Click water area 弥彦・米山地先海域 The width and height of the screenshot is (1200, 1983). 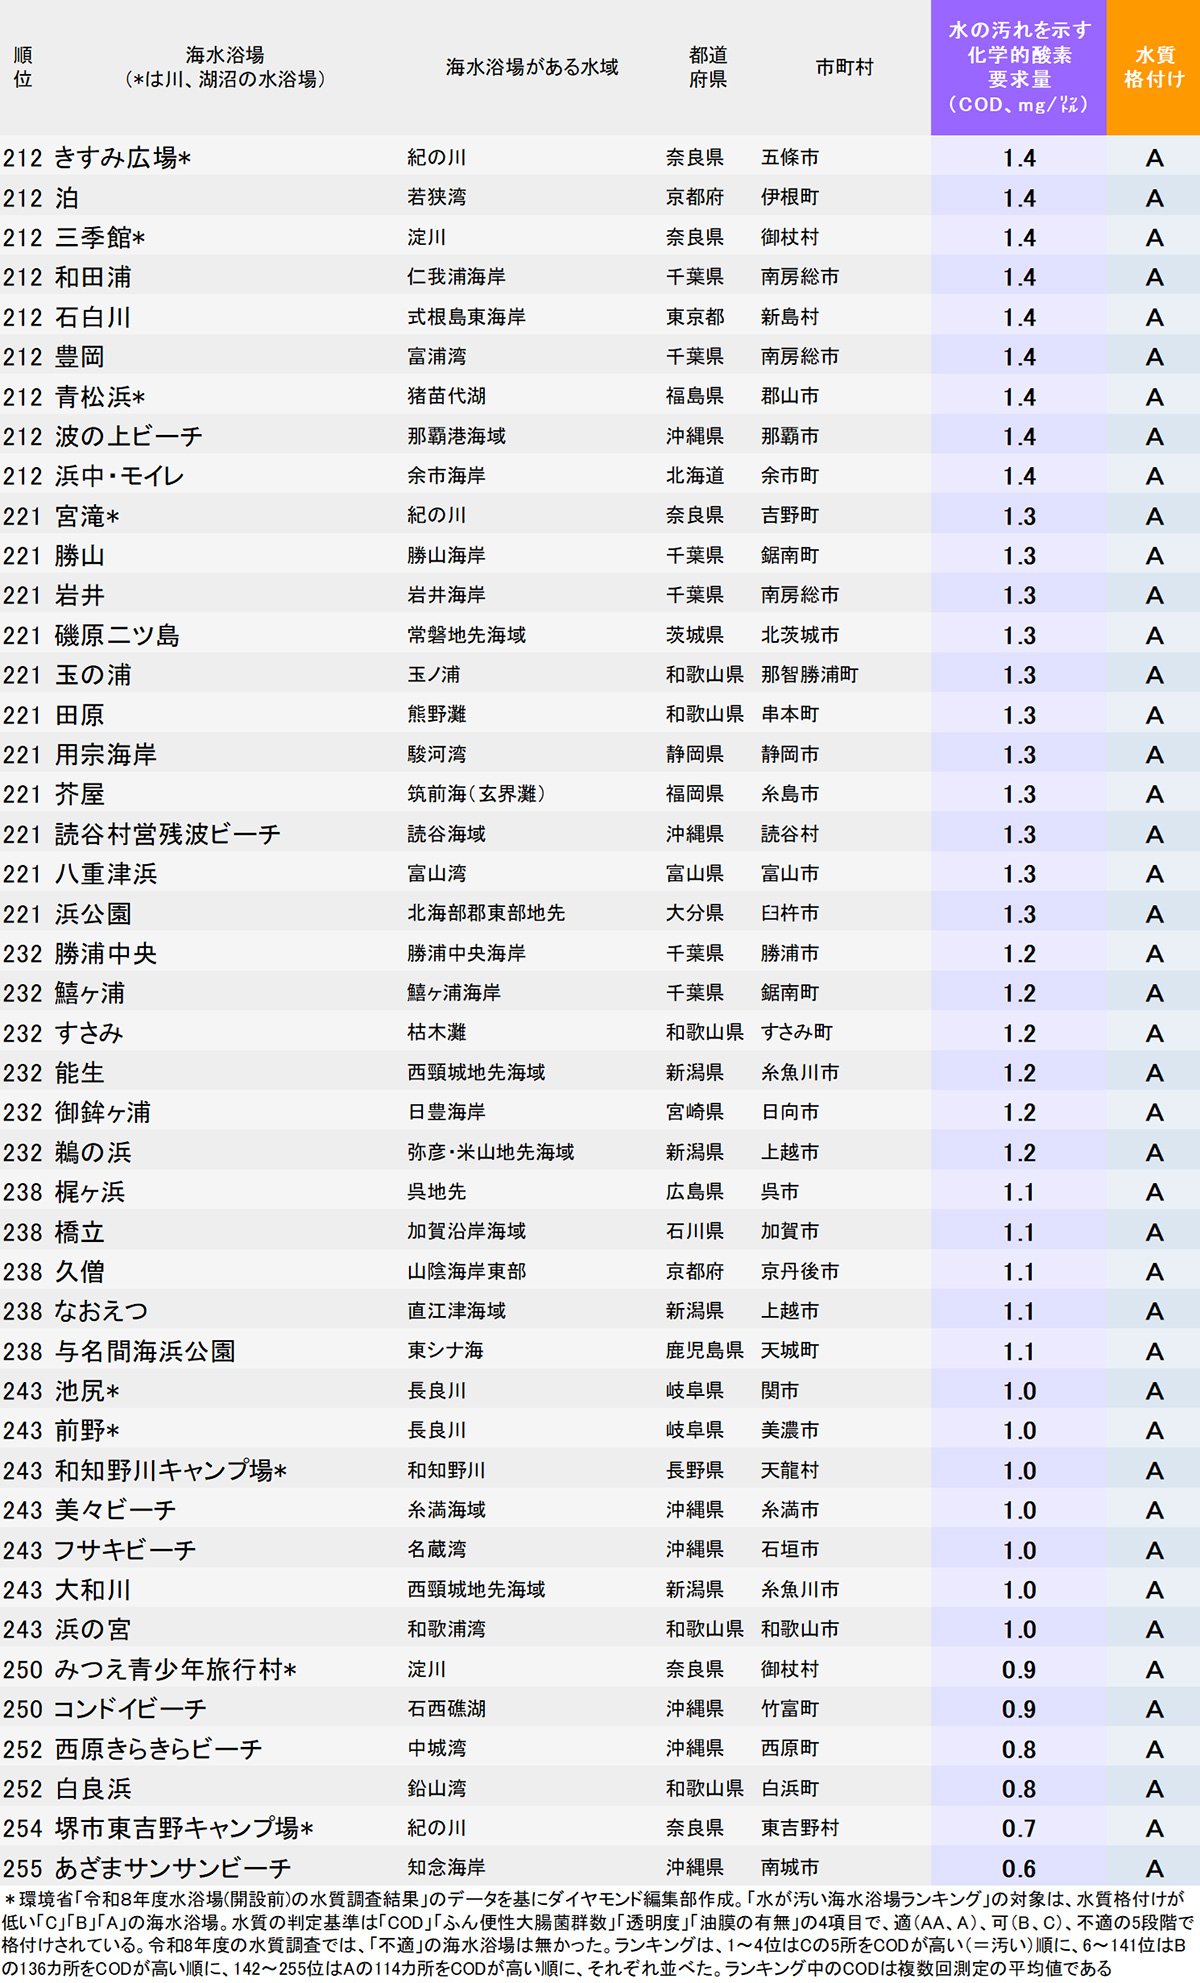point(491,1152)
